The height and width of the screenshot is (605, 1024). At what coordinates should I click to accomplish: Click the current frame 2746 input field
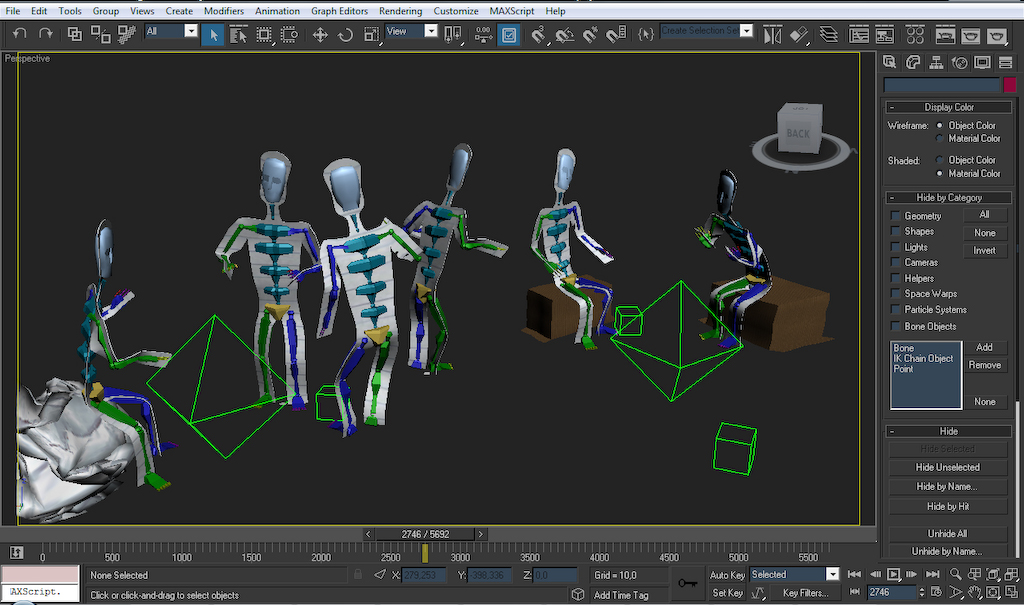(891, 592)
